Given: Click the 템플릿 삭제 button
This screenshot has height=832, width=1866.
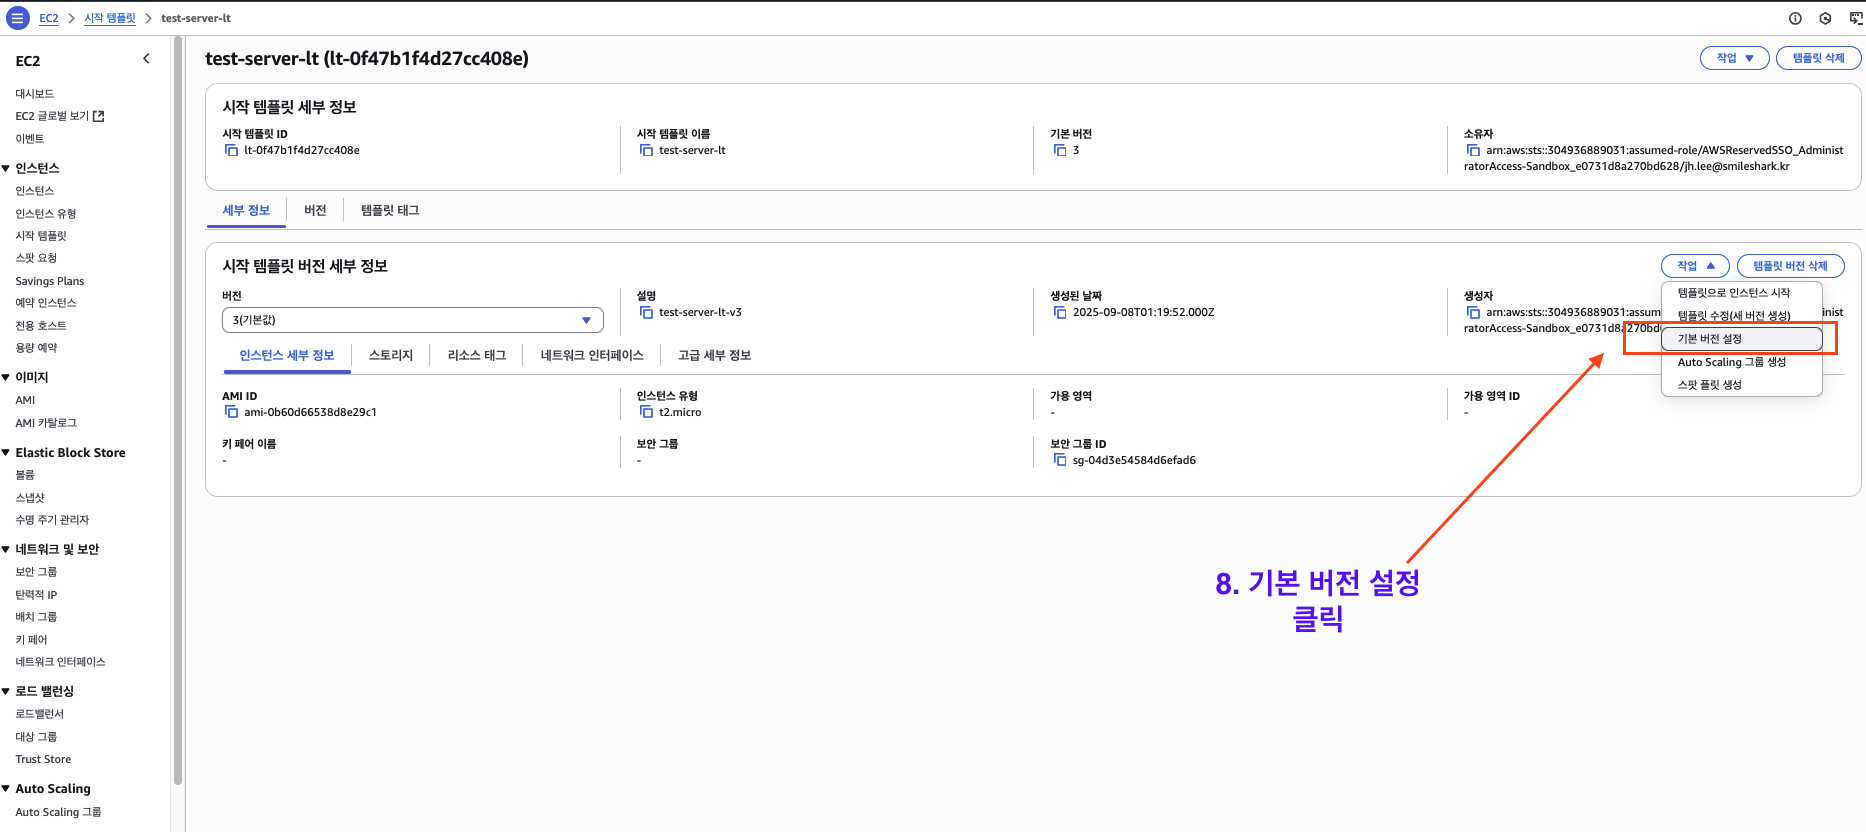Looking at the screenshot, I should (x=1817, y=58).
